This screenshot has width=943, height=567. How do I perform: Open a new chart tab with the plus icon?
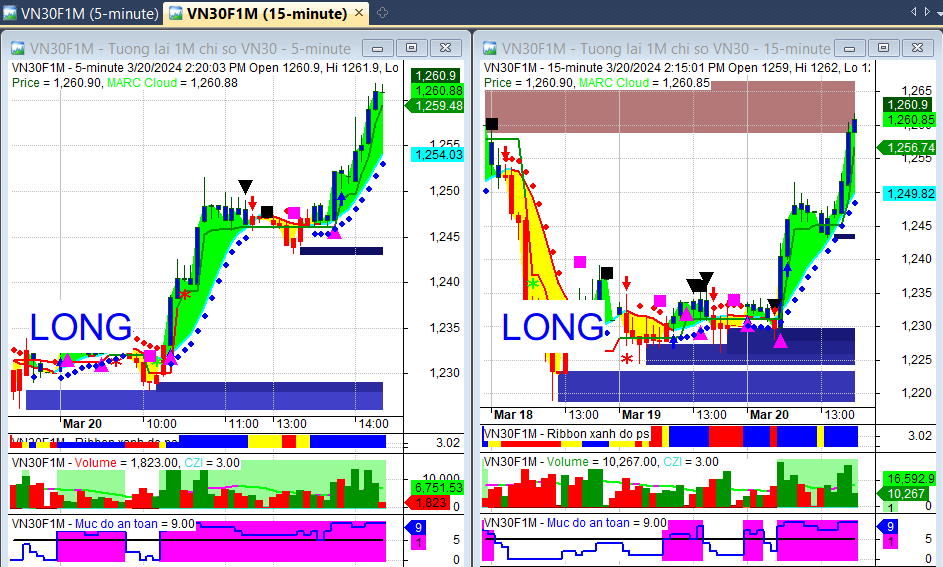pos(382,13)
